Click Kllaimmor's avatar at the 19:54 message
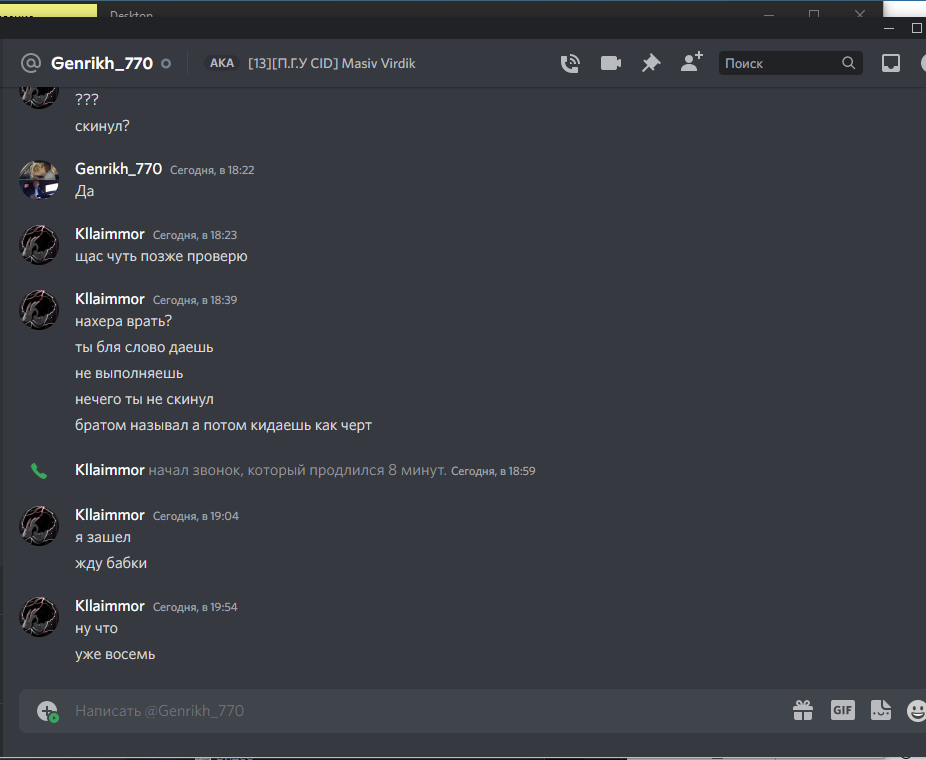Image resolution: width=926 pixels, height=760 pixels. pyautogui.click(x=39, y=617)
